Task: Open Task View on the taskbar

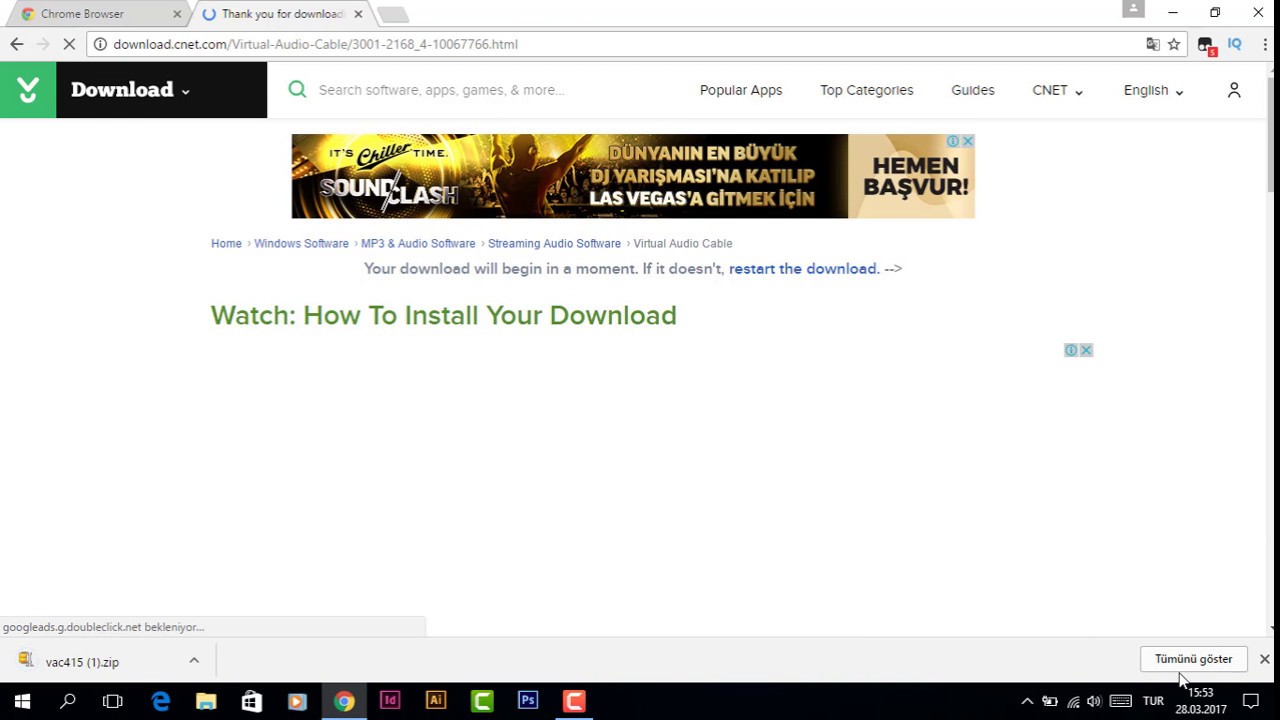Action: [113, 701]
